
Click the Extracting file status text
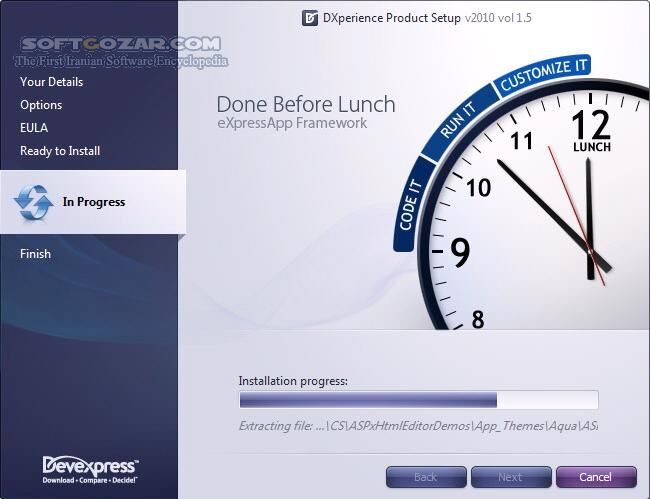click(418, 426)
